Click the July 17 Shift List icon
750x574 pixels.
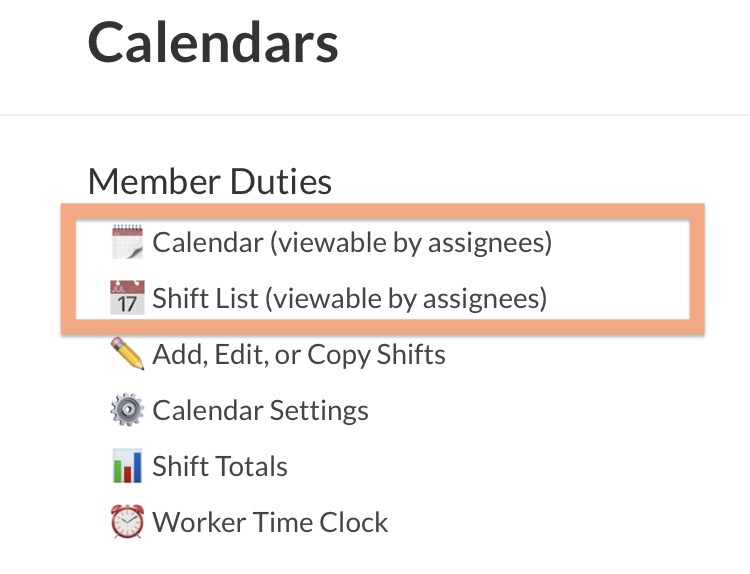pyautogui.click(x=127, y=298)
